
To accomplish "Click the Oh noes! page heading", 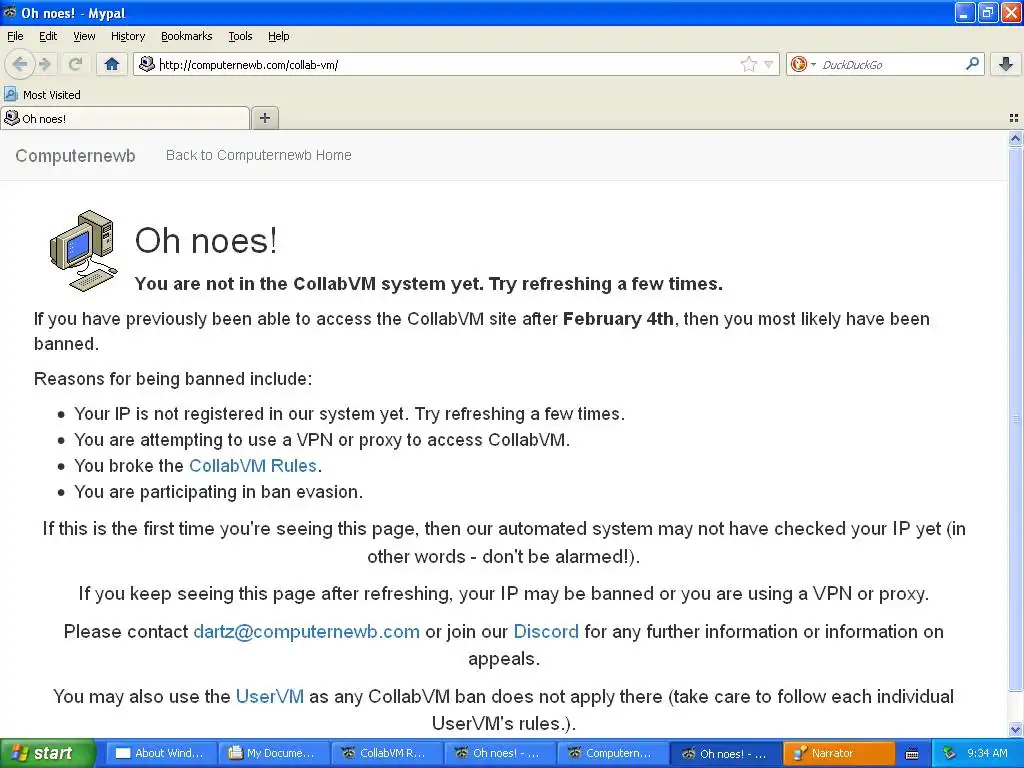I will coord(206,240).
